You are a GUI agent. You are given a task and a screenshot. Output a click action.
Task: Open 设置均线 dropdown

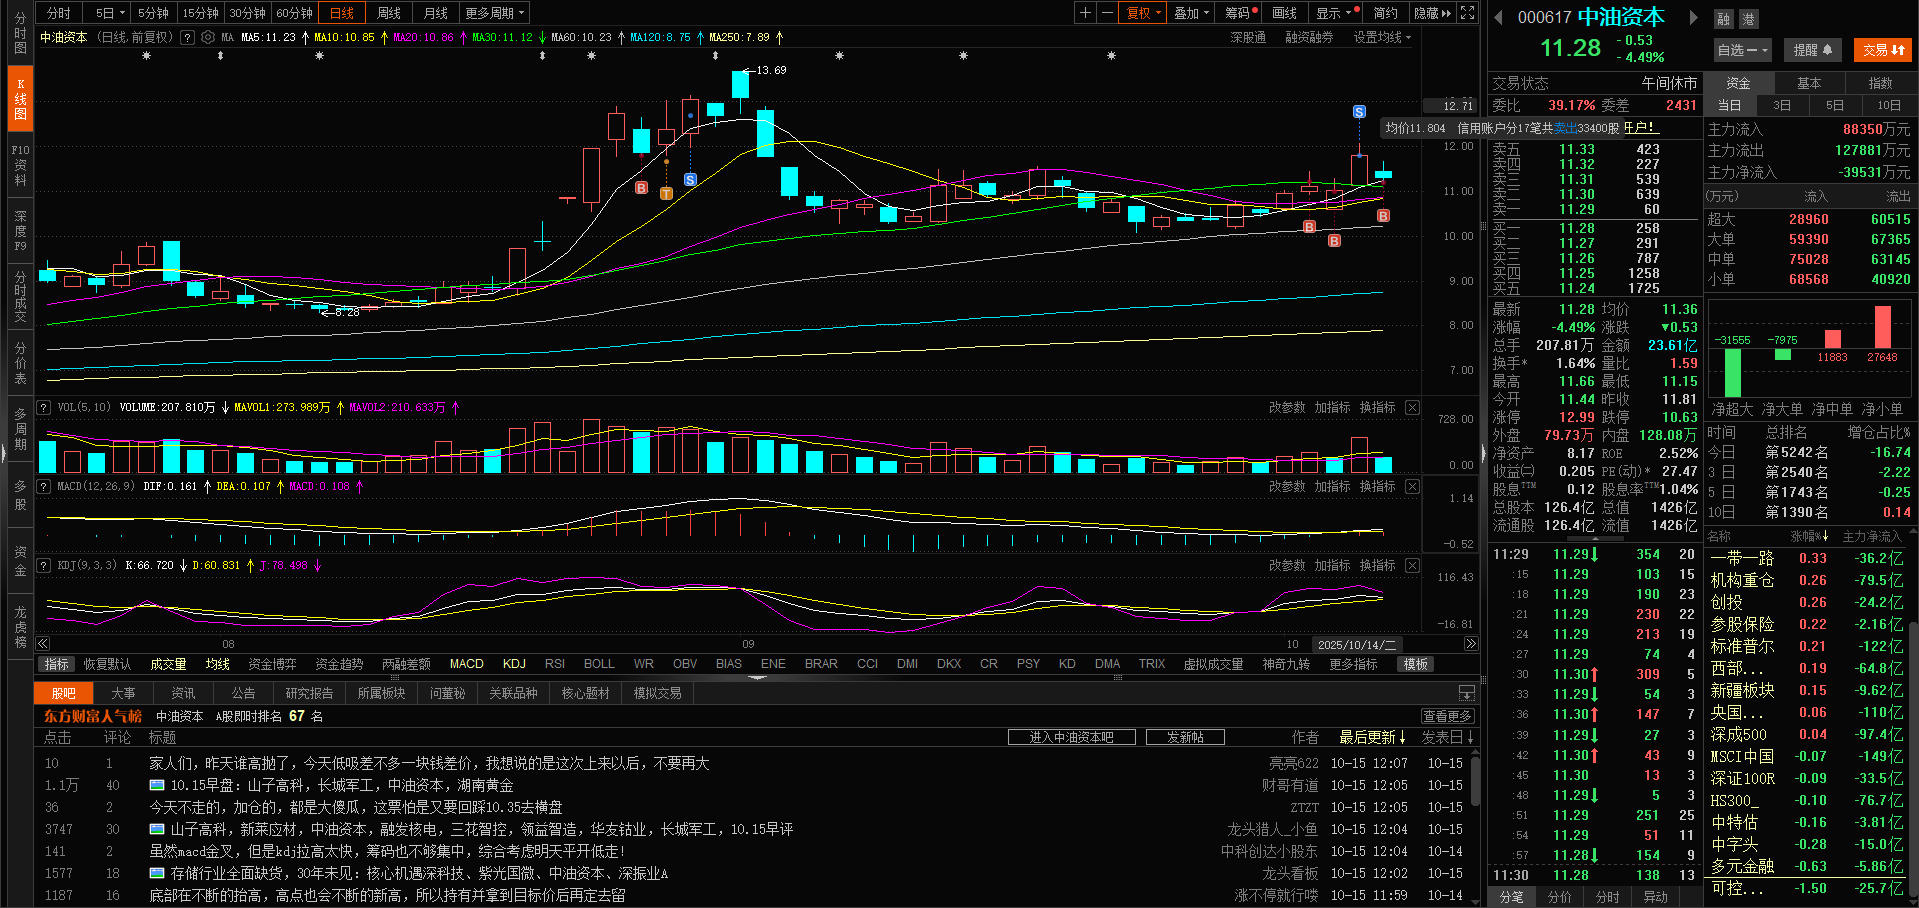click(x=1382, y=37)
